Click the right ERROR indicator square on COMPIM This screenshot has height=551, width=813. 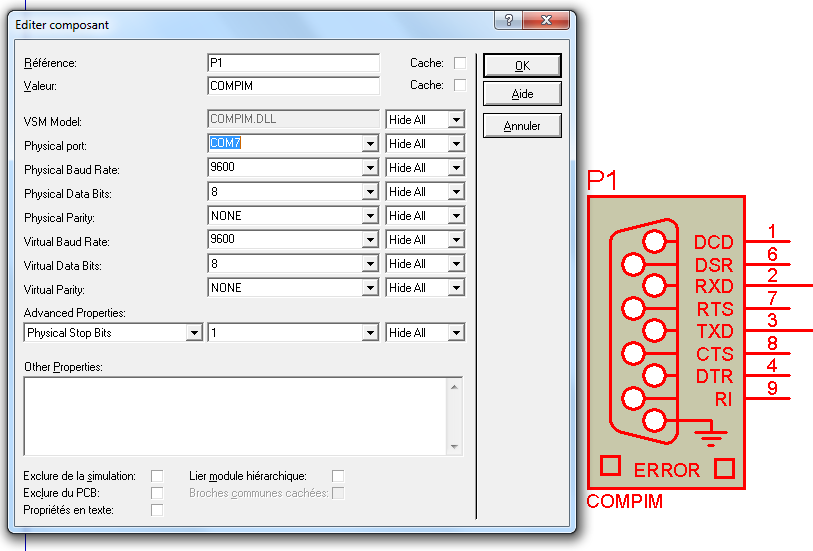[724, 468]
